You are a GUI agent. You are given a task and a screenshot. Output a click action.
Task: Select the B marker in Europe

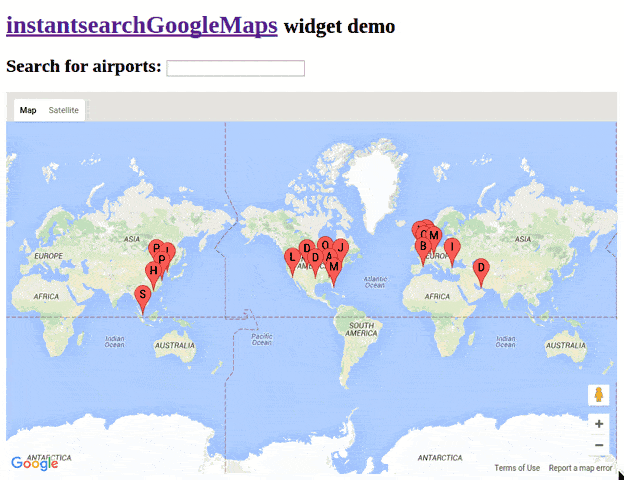(423, 246)
